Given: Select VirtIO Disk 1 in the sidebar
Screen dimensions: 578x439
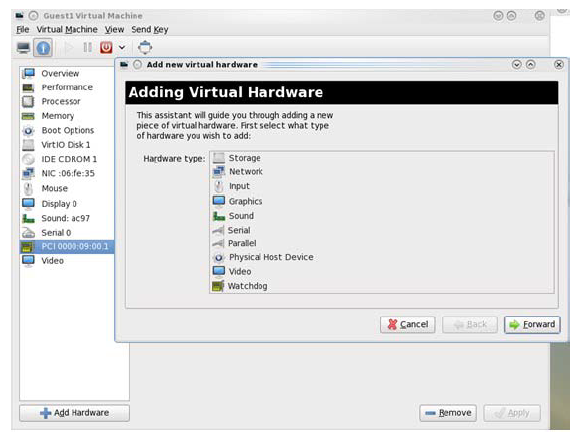Looking at the screenshot, I should [67, 144].
